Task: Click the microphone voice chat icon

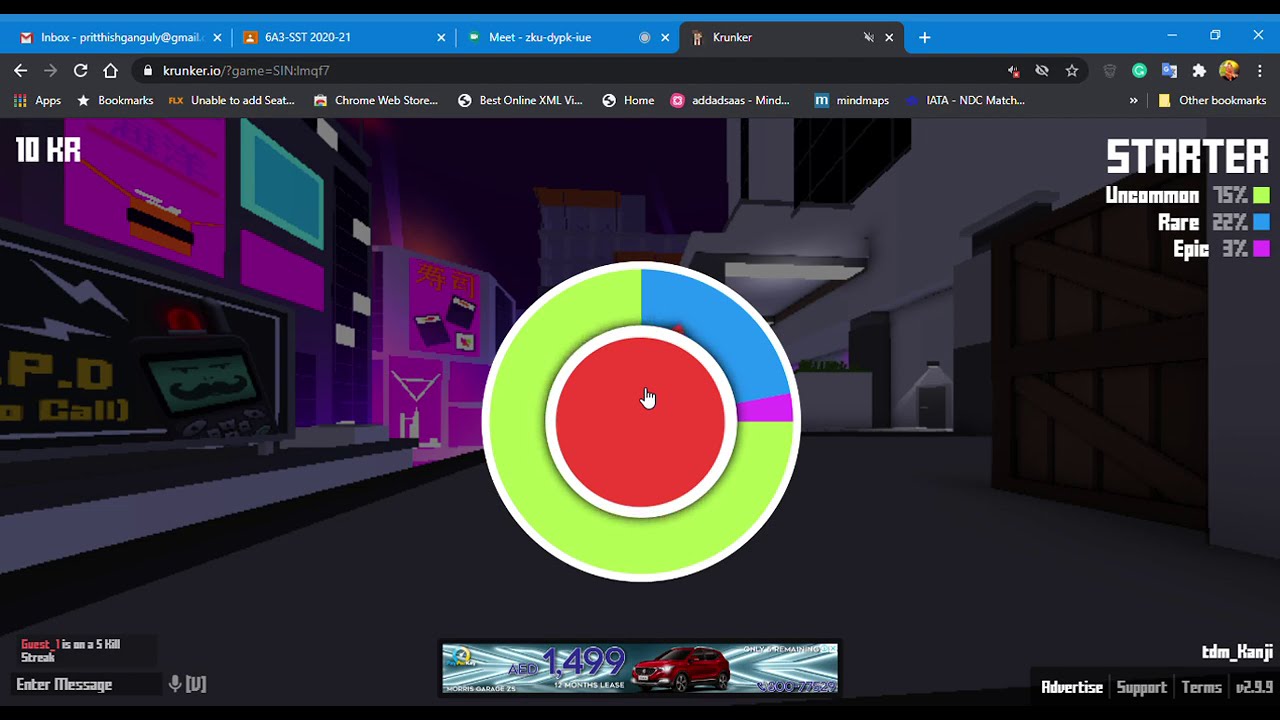Action: click(x=175, y=684)
